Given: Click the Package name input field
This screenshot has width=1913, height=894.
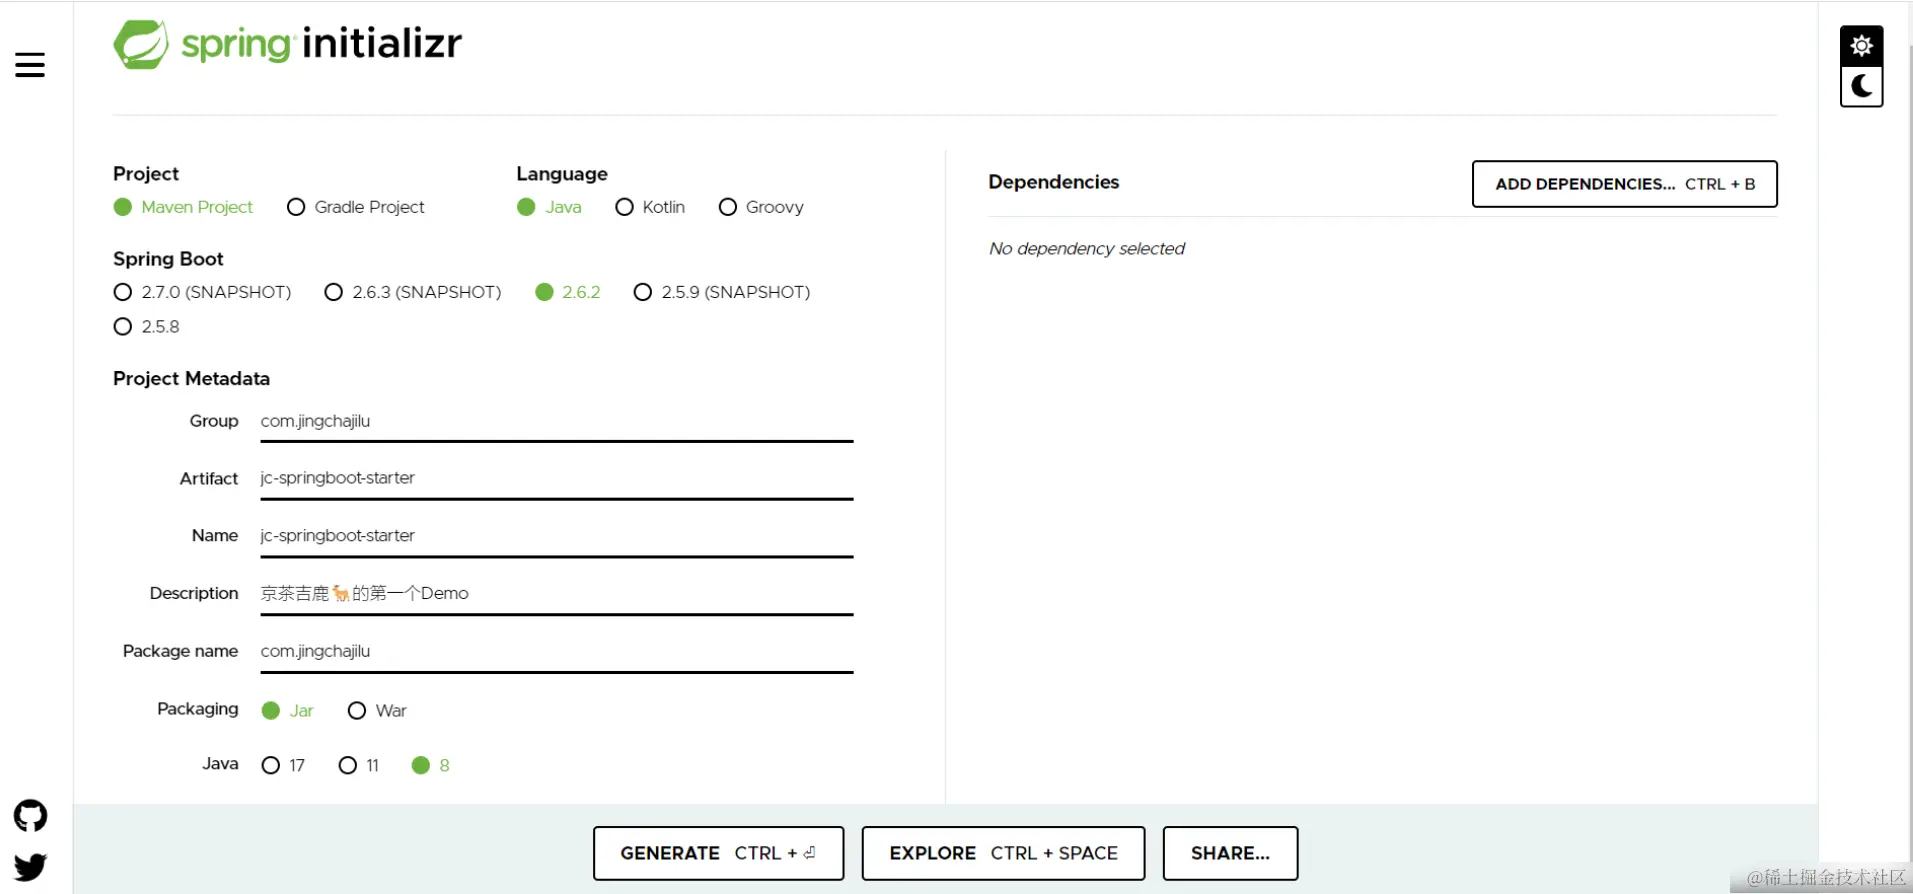Looking at the screenshot, I should pos(556,652).
